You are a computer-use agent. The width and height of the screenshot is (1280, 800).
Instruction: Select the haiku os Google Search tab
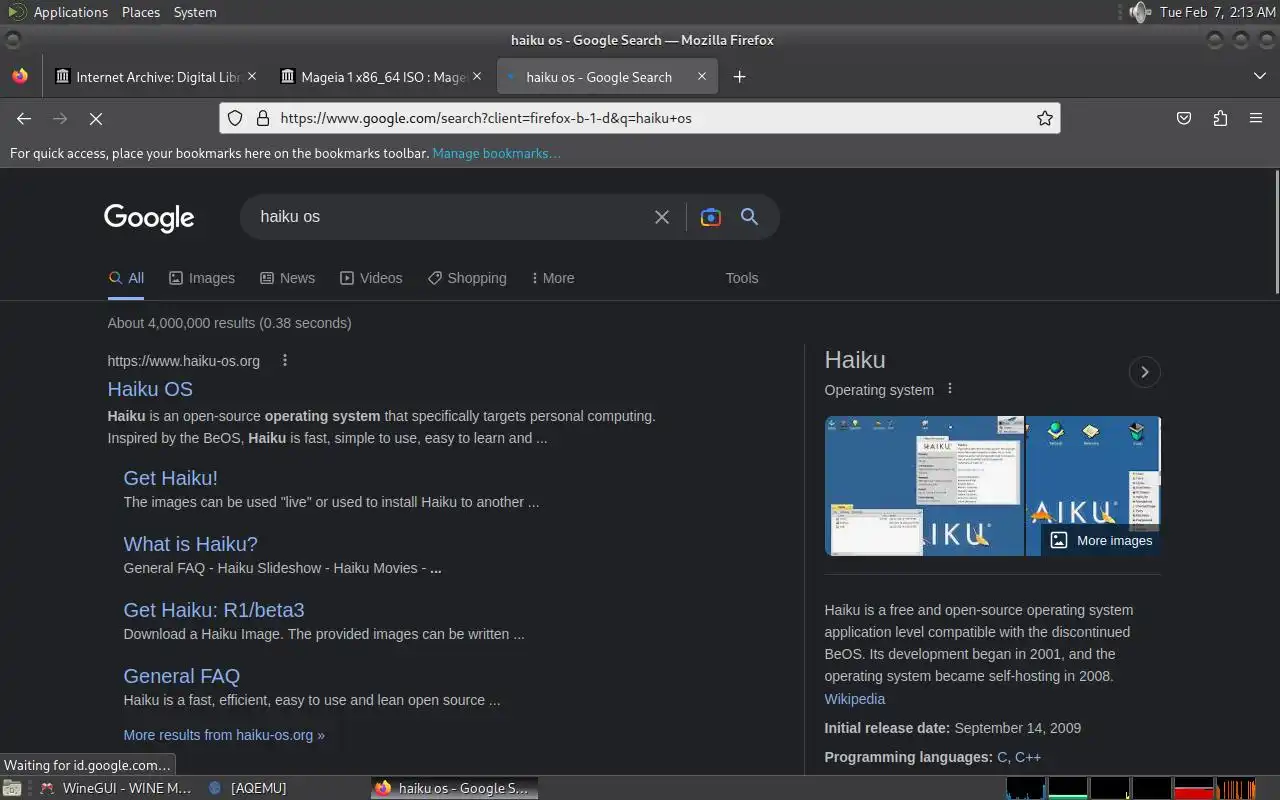pyautogui.click(x=607, y=77)
